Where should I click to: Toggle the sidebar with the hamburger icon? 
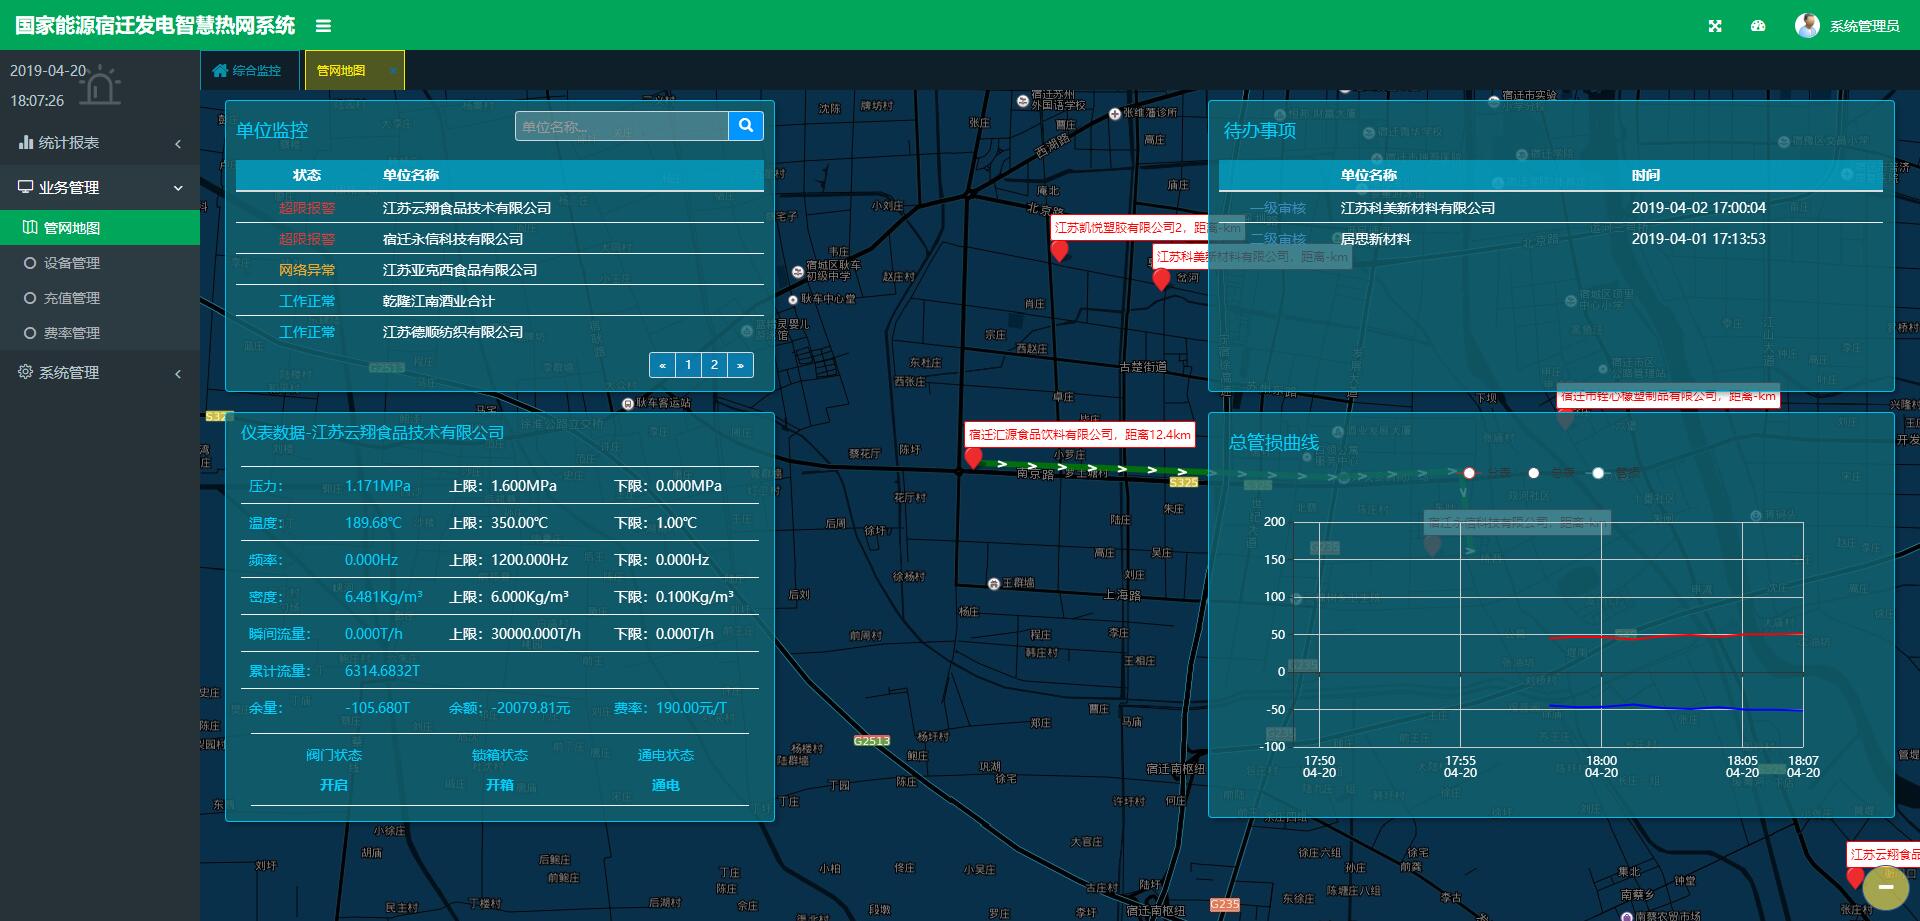tap(323, 26)
